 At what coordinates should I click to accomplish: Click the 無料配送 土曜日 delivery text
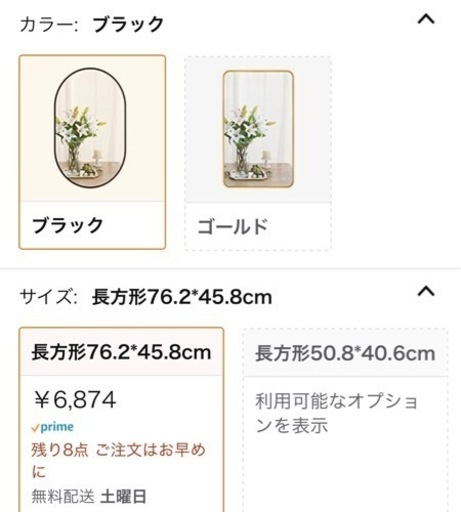click(x=89, y=496)
